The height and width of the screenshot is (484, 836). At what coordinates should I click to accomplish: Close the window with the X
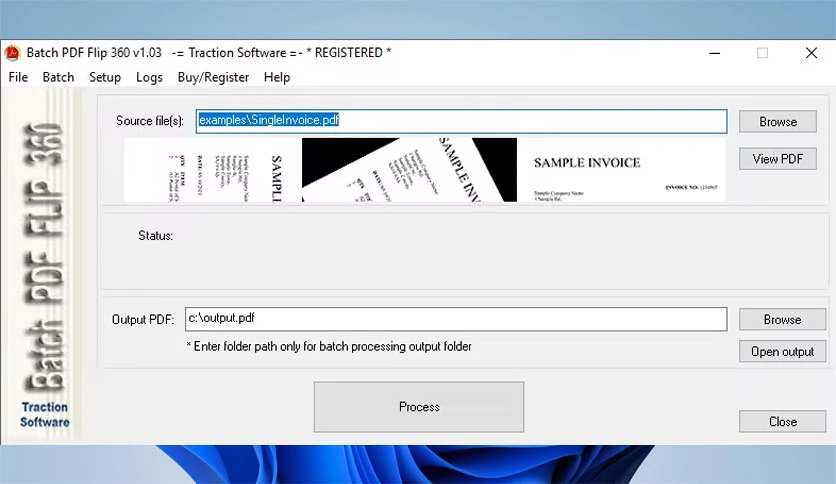point(811,53)
